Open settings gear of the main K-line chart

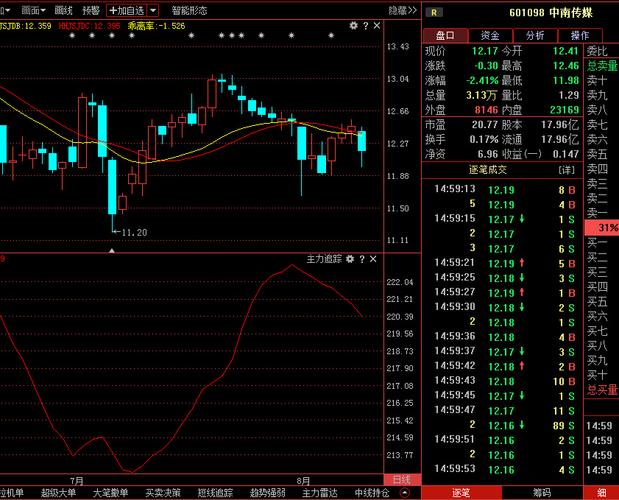click(x=354, y=26)
